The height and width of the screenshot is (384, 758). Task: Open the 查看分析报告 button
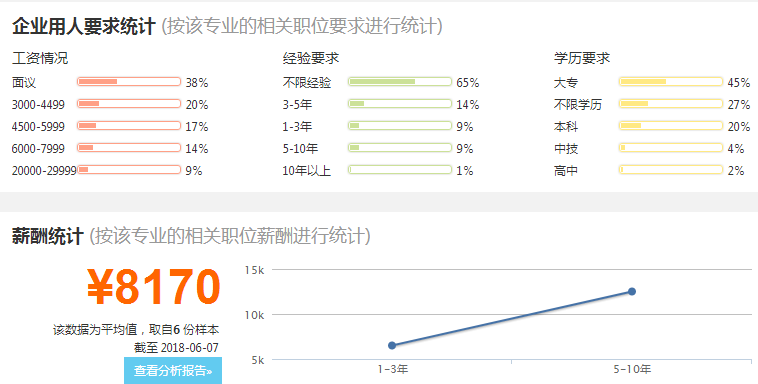click(173, 370)
